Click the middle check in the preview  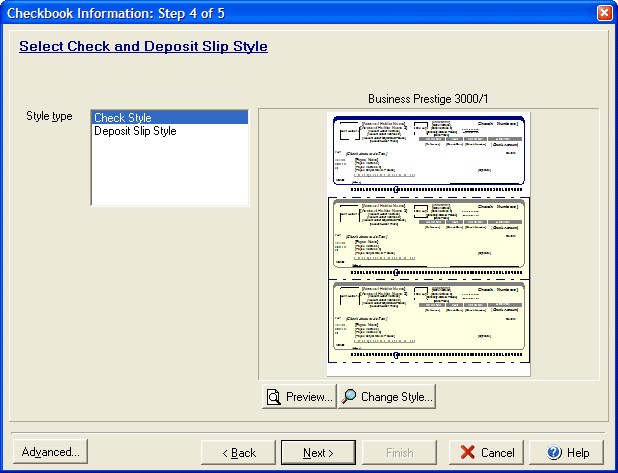(x=428, y=236)
